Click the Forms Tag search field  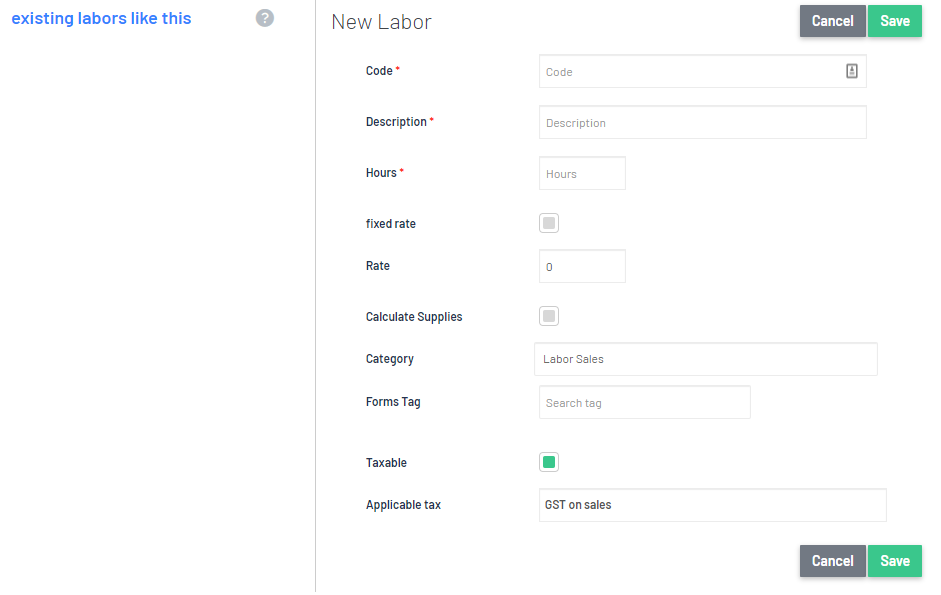click(x=645, y=402)
